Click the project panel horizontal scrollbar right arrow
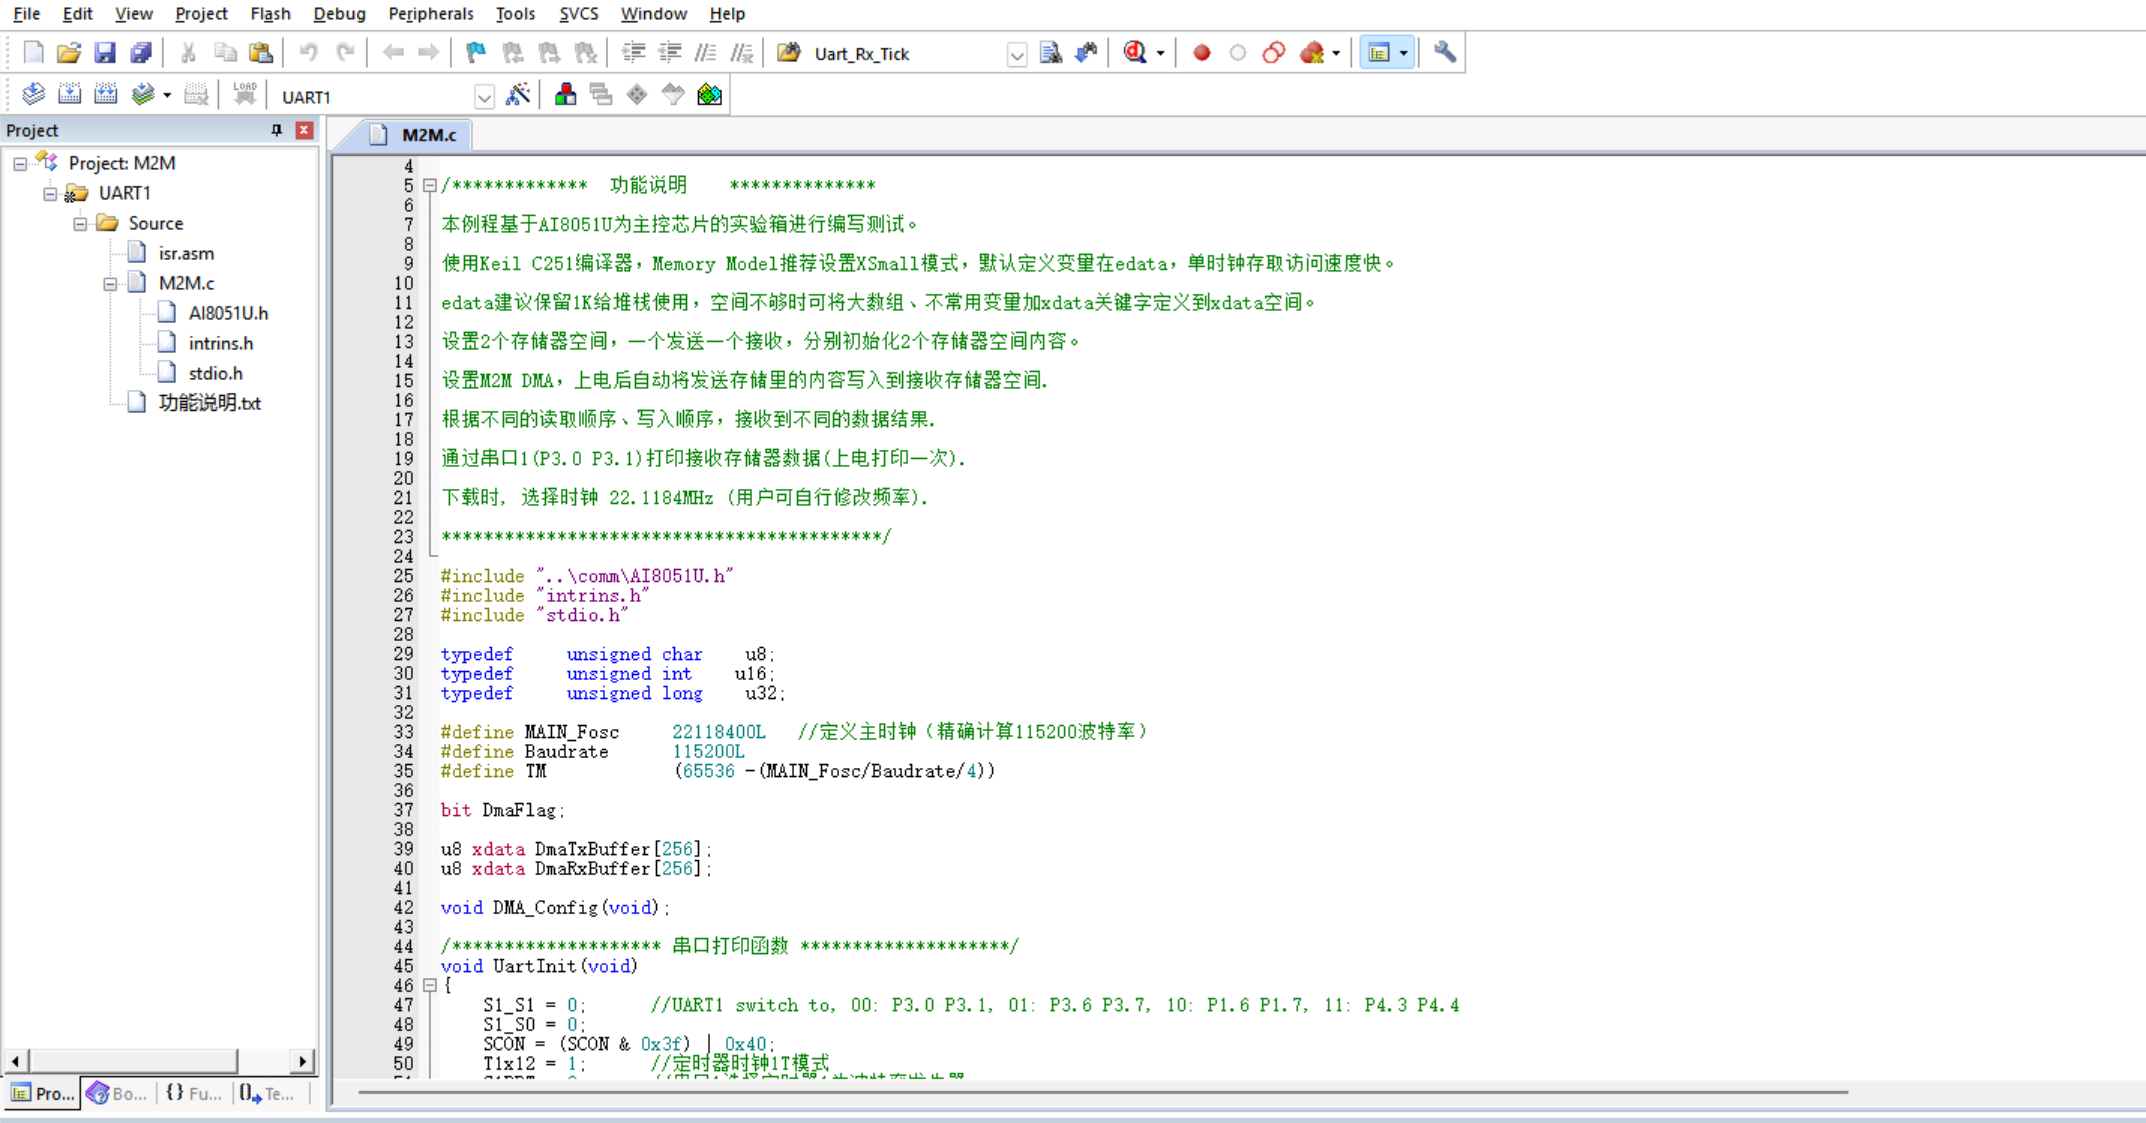 302,1061
